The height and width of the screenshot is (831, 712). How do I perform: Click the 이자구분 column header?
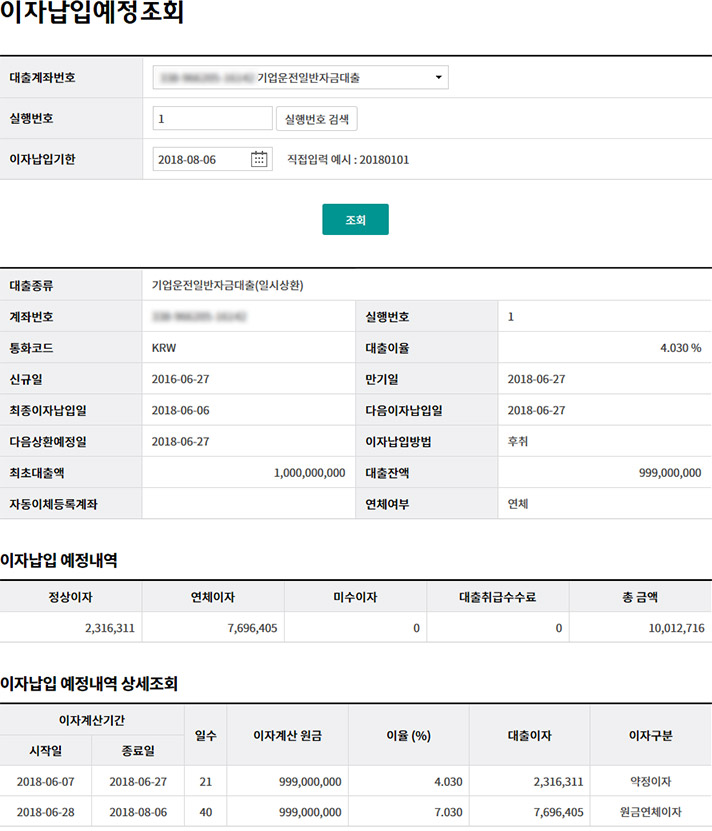pos(650,735)
